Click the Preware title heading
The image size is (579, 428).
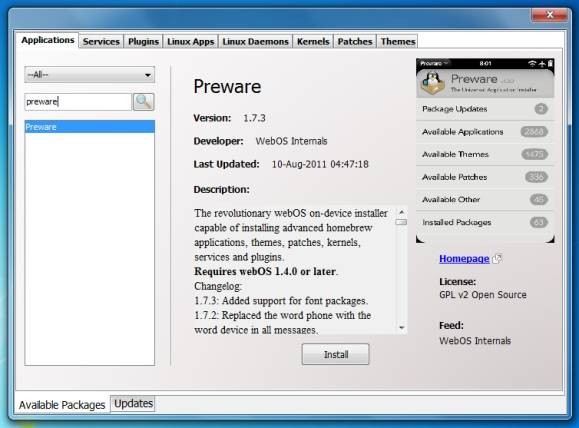(x=227, y=87)
